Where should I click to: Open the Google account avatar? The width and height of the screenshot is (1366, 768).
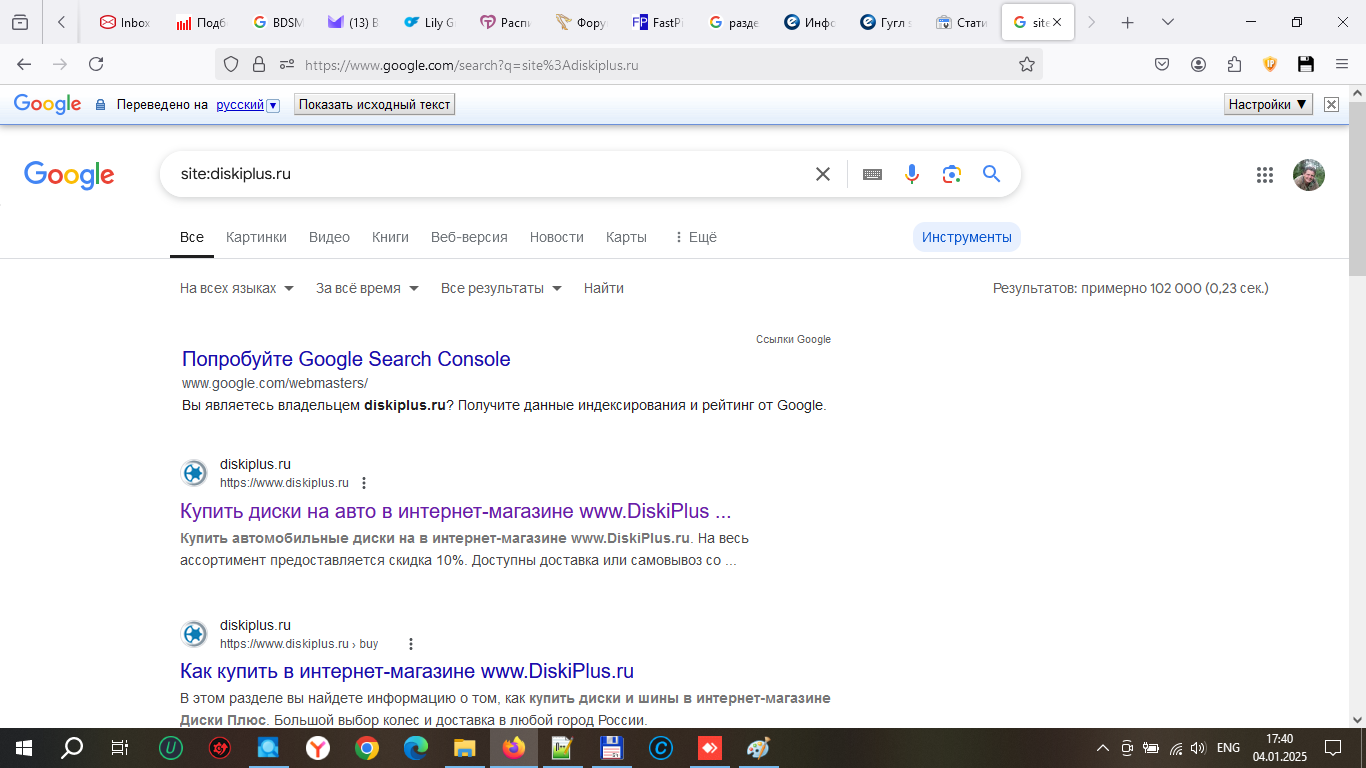coord(1308,175)
